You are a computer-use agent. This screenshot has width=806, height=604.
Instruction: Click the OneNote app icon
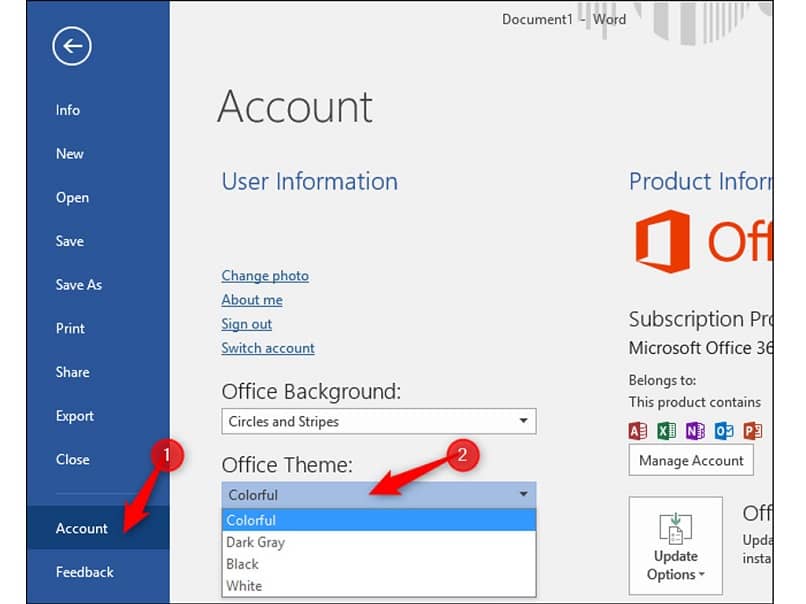[695, 431]
